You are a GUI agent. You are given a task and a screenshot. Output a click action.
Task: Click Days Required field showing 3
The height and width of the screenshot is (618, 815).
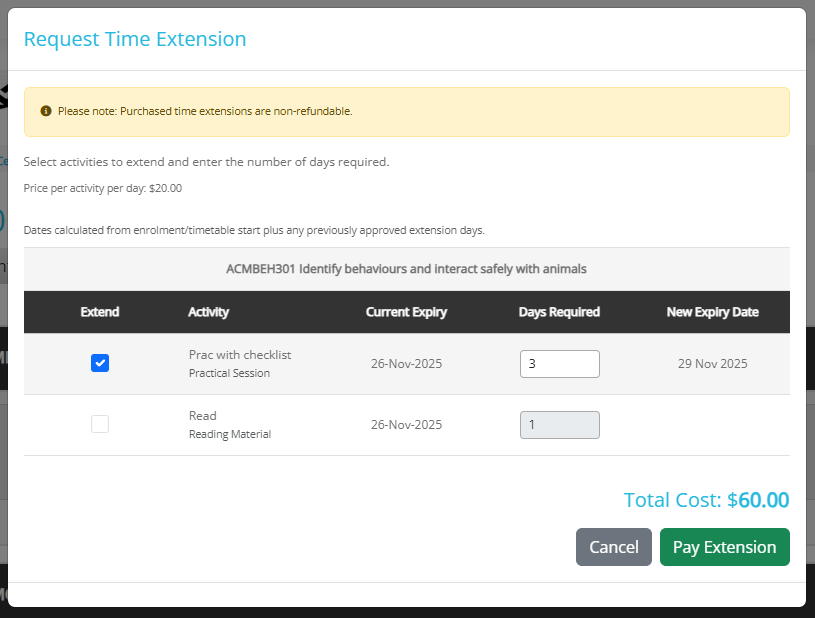pos(559,364)
